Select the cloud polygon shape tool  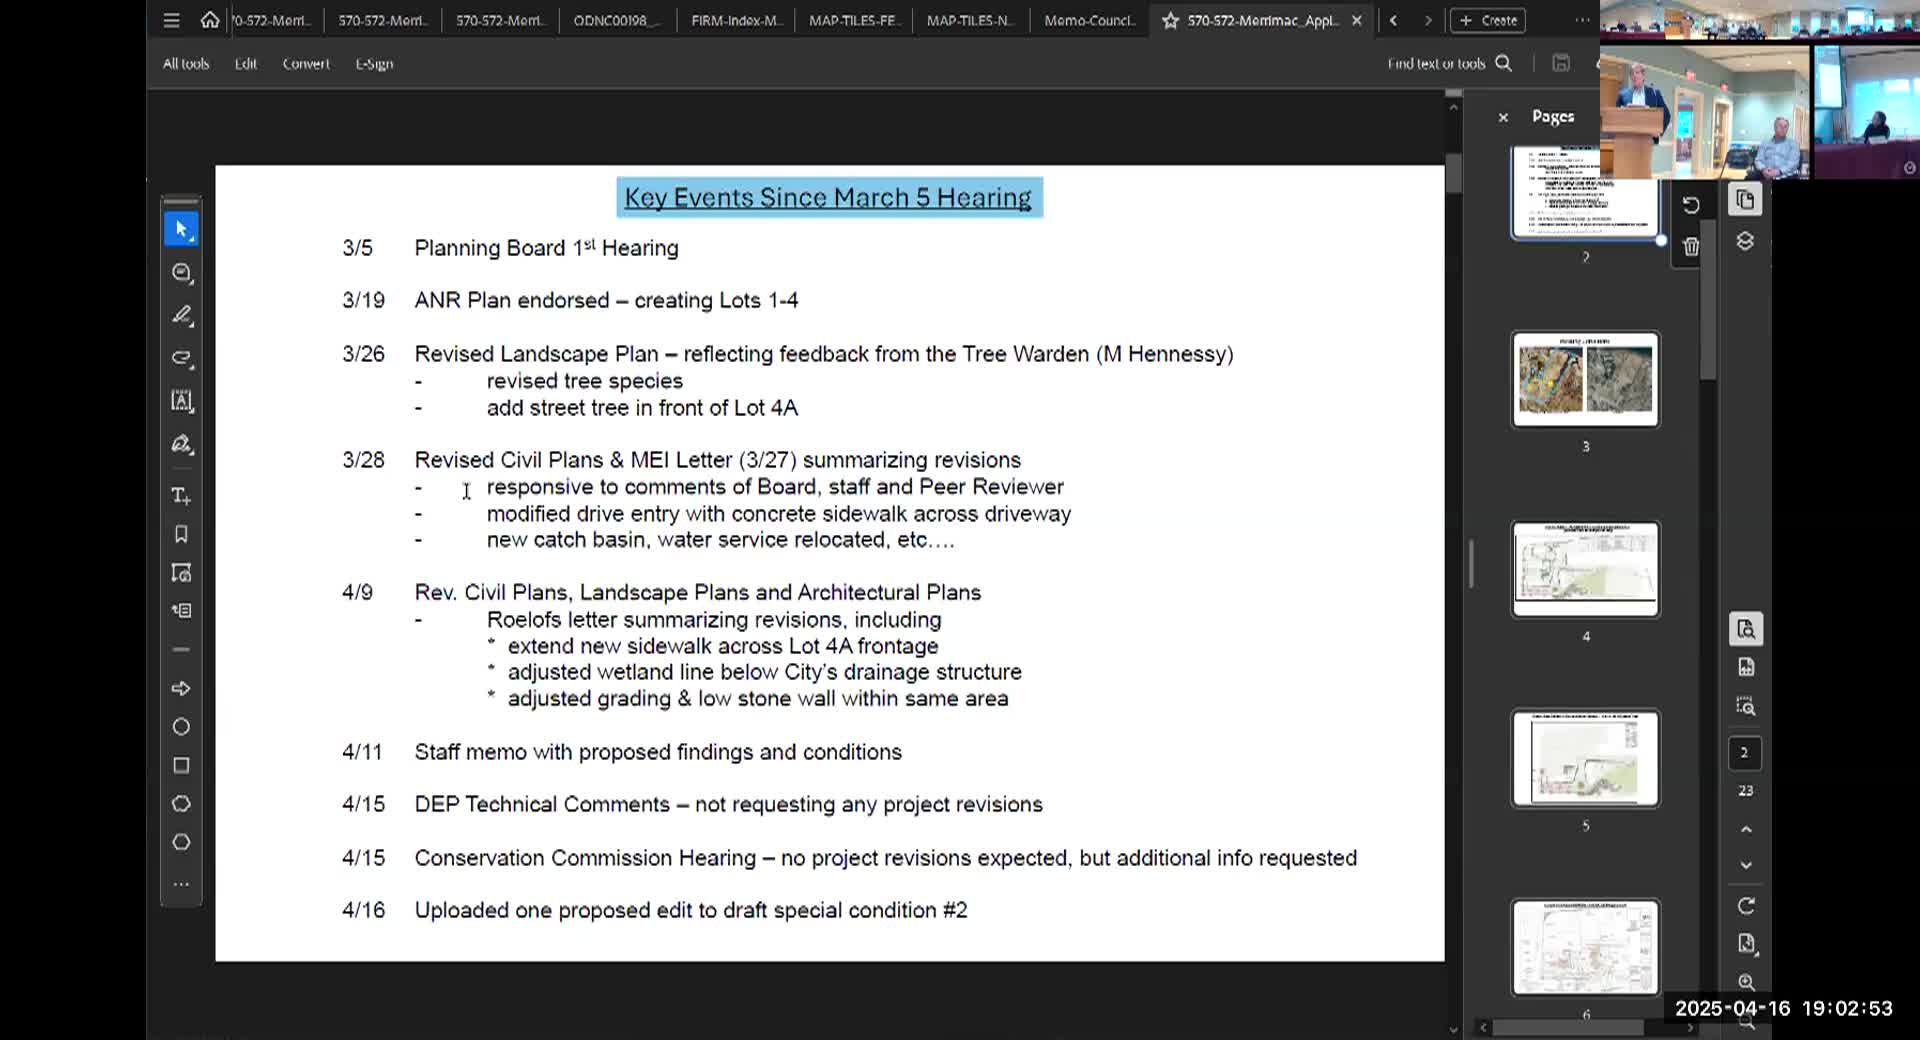181,804
